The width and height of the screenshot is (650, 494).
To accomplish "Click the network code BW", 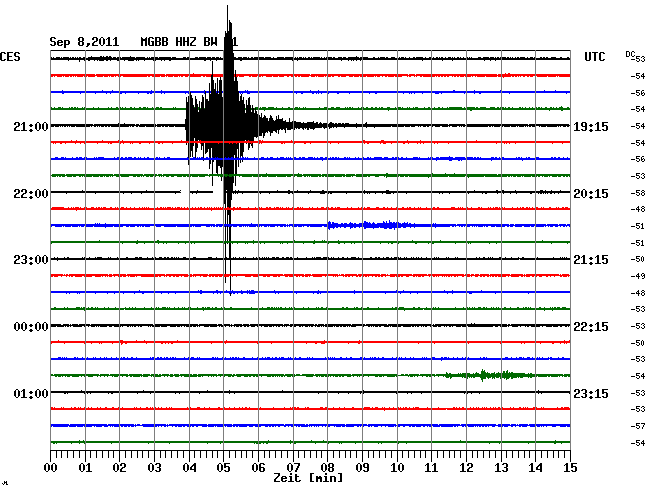I will coord(210,42).
